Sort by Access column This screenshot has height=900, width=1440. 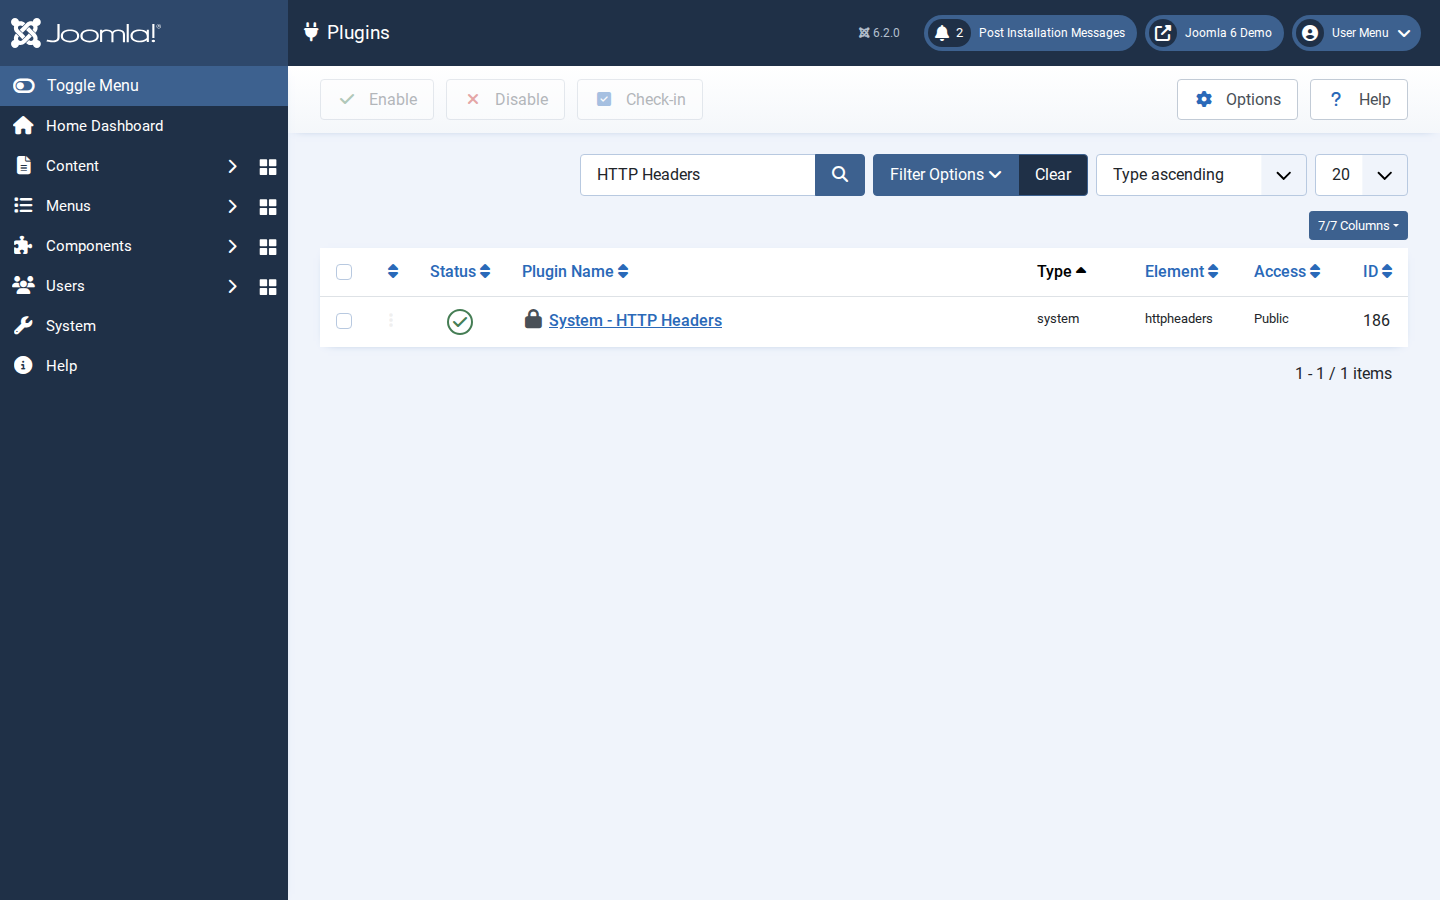point(1287,272)
